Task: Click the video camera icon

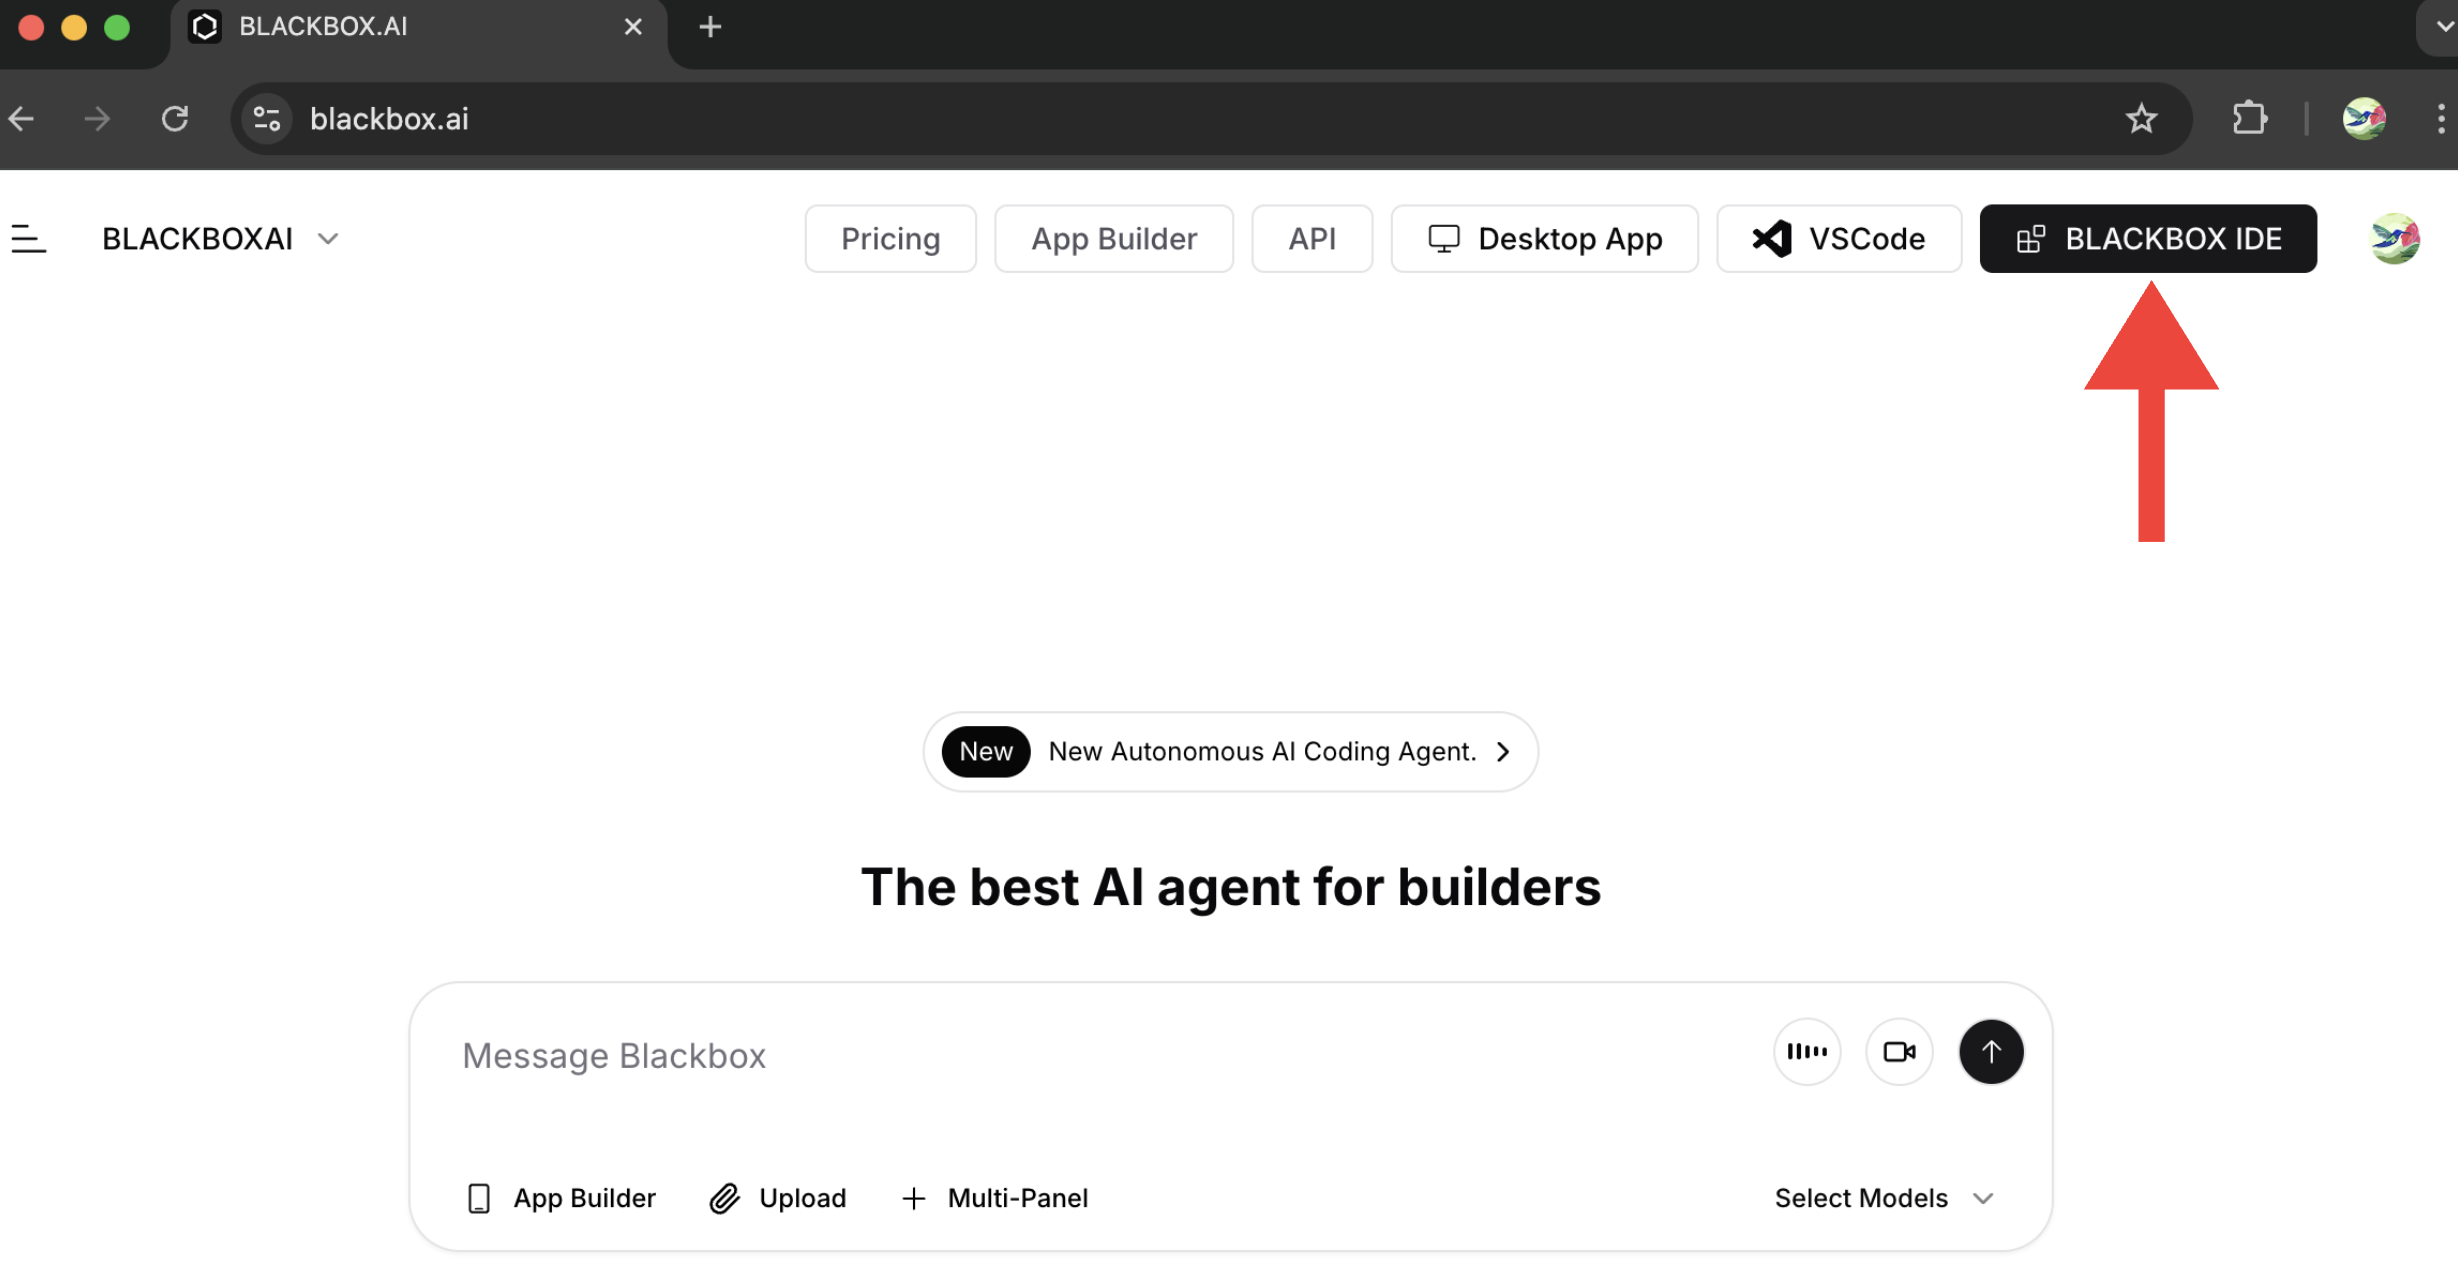Action: pyautogui.click(x=1898, y=1051)
